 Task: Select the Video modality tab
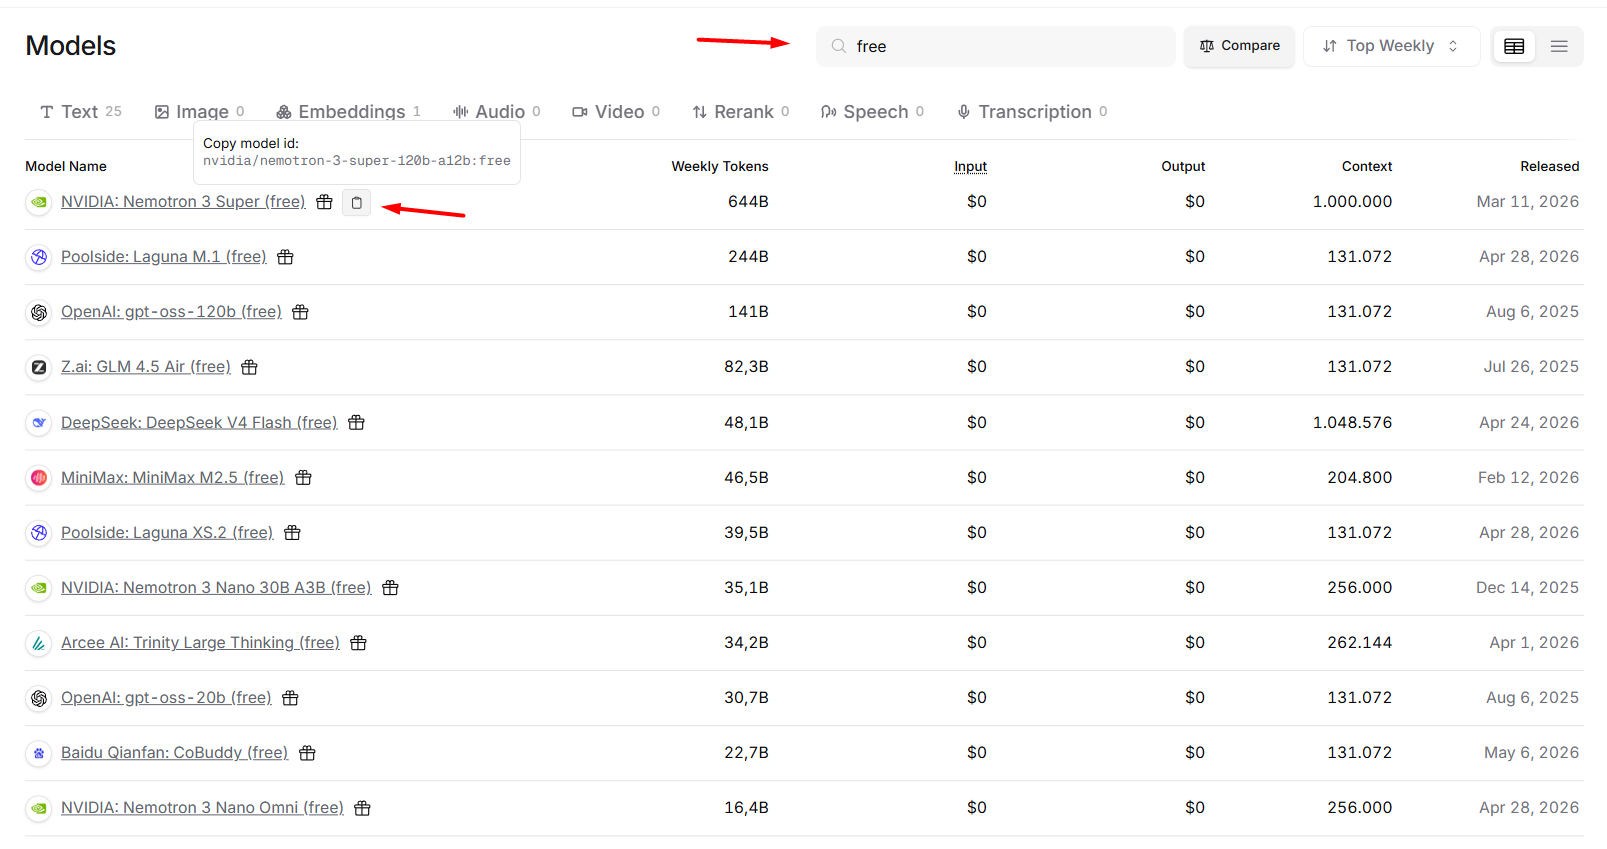pos(616,112)
